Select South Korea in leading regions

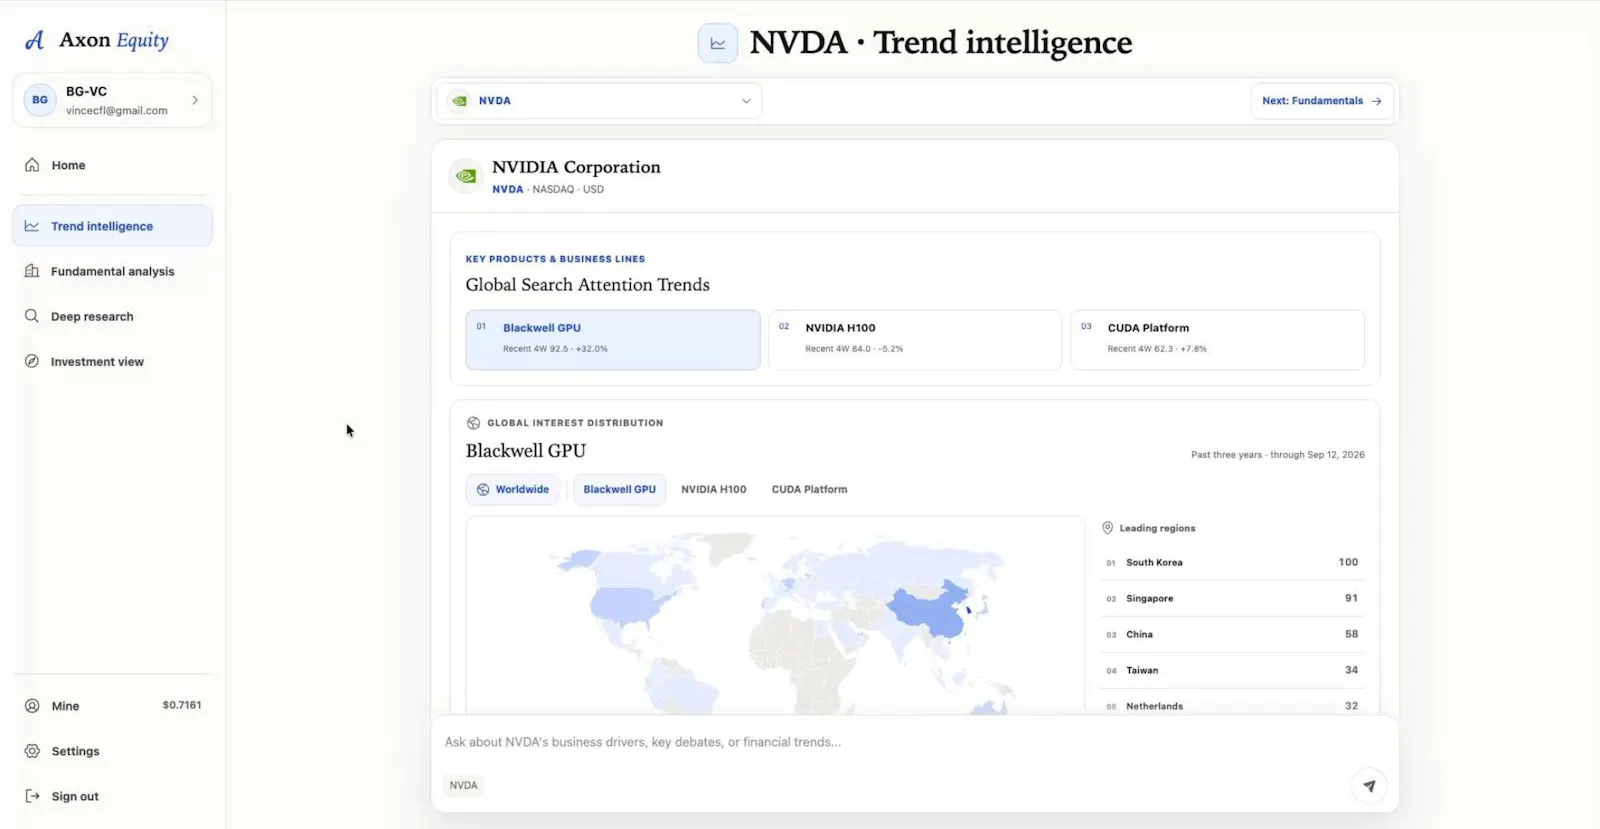click(1232, 562)
